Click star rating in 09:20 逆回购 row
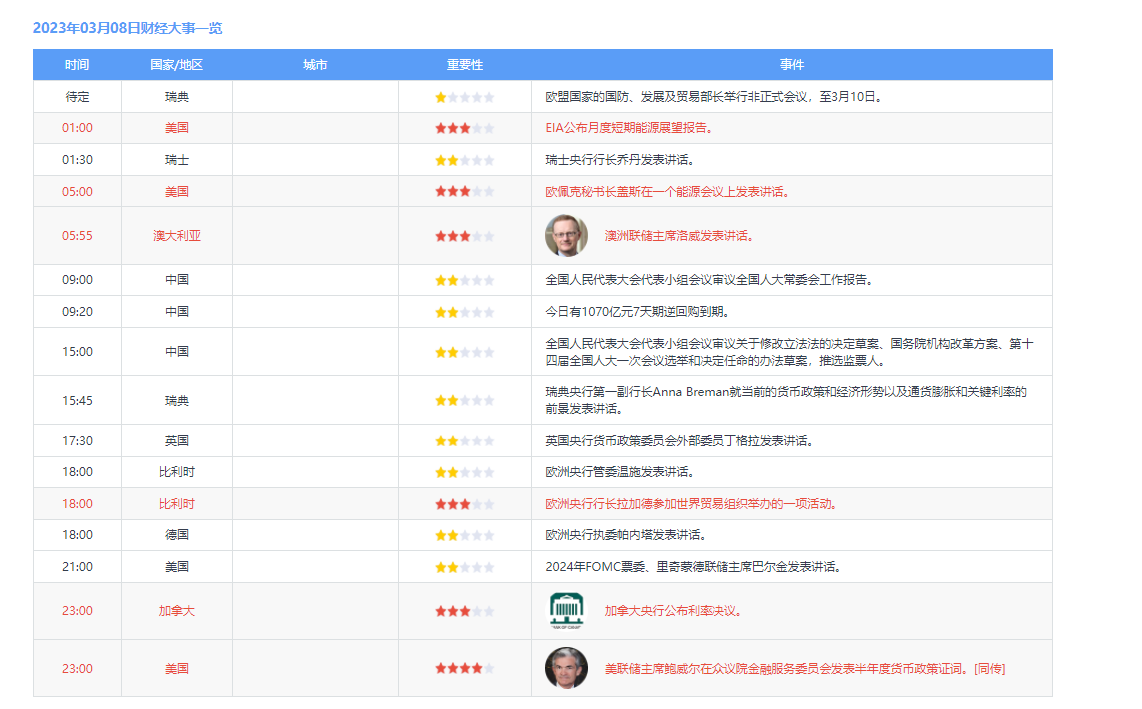This screenshot has width=1142, height=709. [x=465, y=313]
